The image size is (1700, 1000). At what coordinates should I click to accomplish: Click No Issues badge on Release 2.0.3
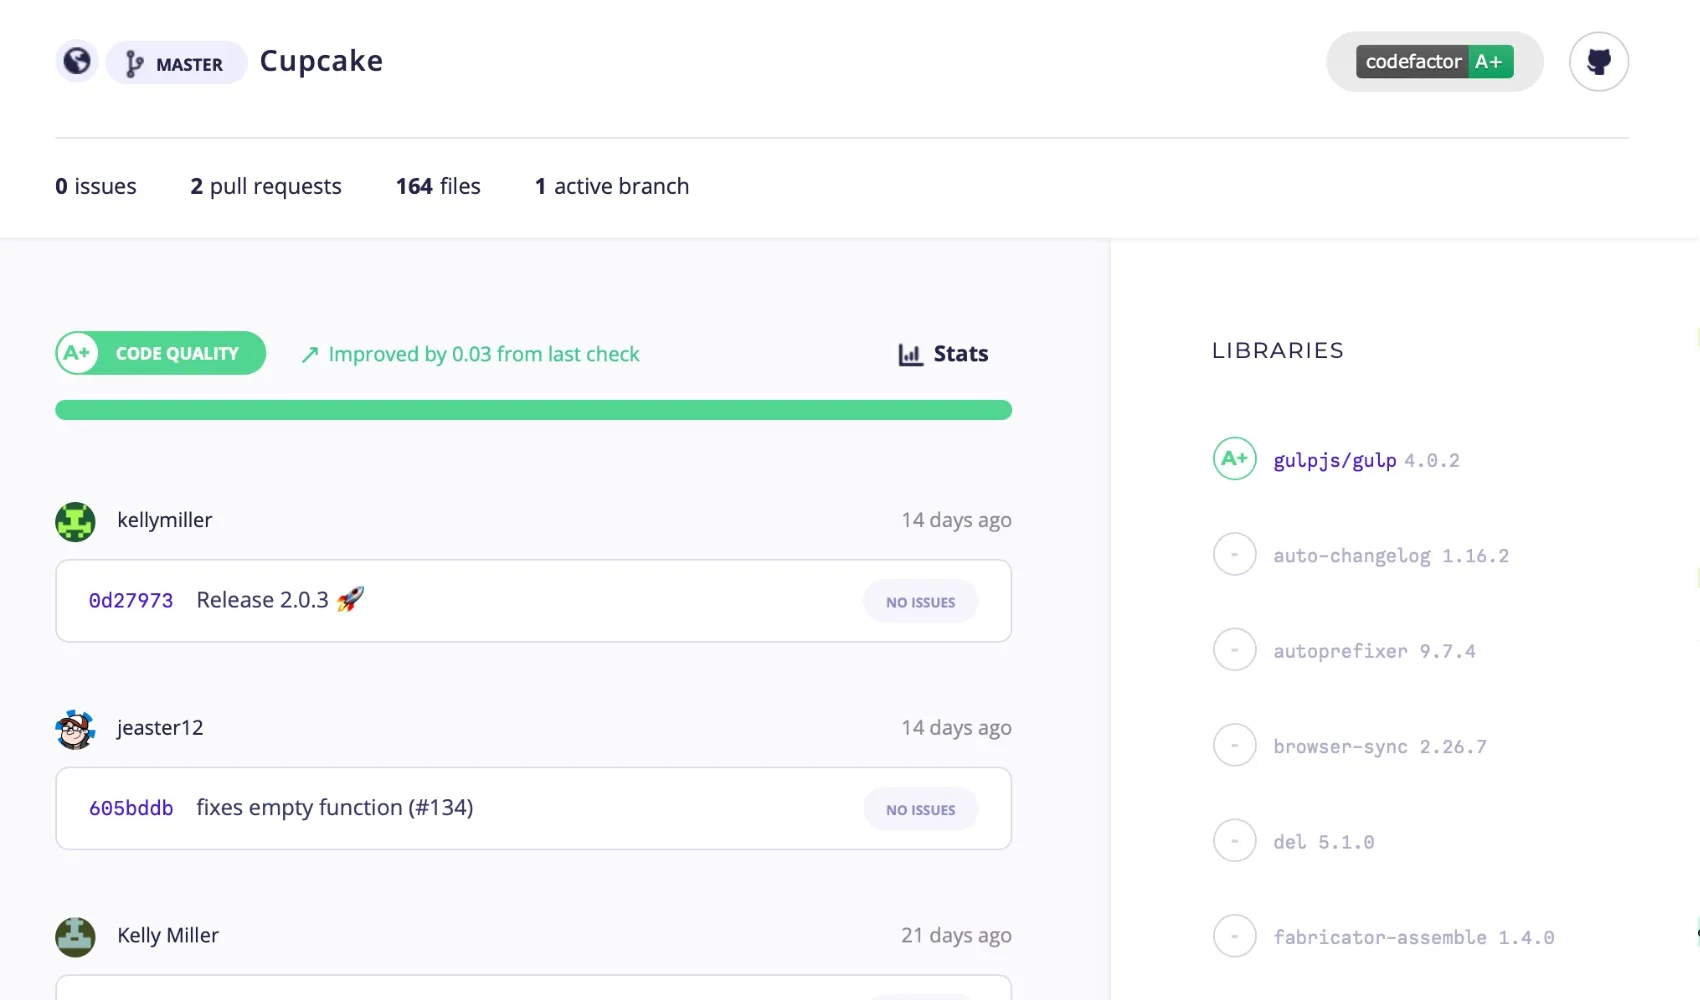point(920,602)
